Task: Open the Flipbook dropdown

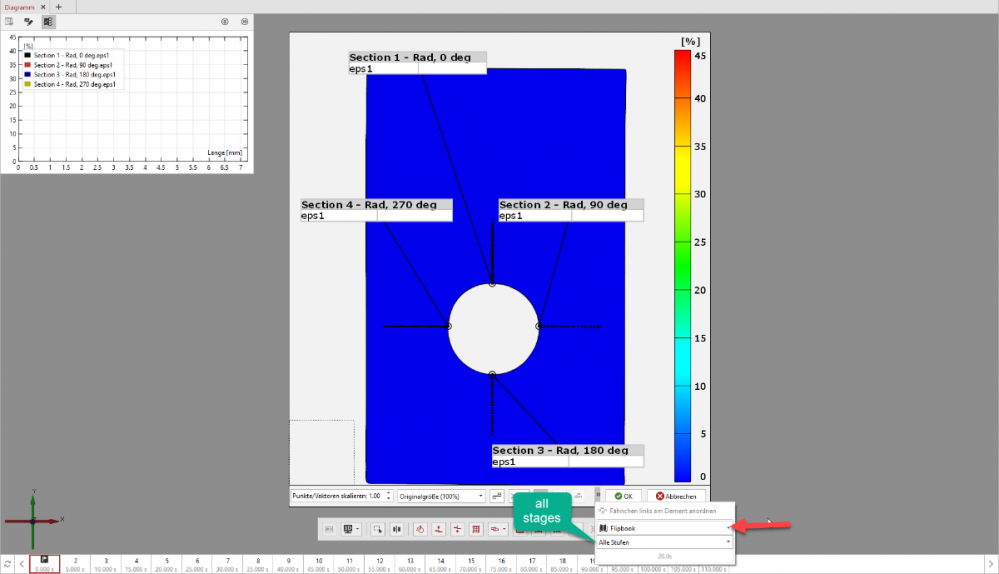Action: coord(664,526)
